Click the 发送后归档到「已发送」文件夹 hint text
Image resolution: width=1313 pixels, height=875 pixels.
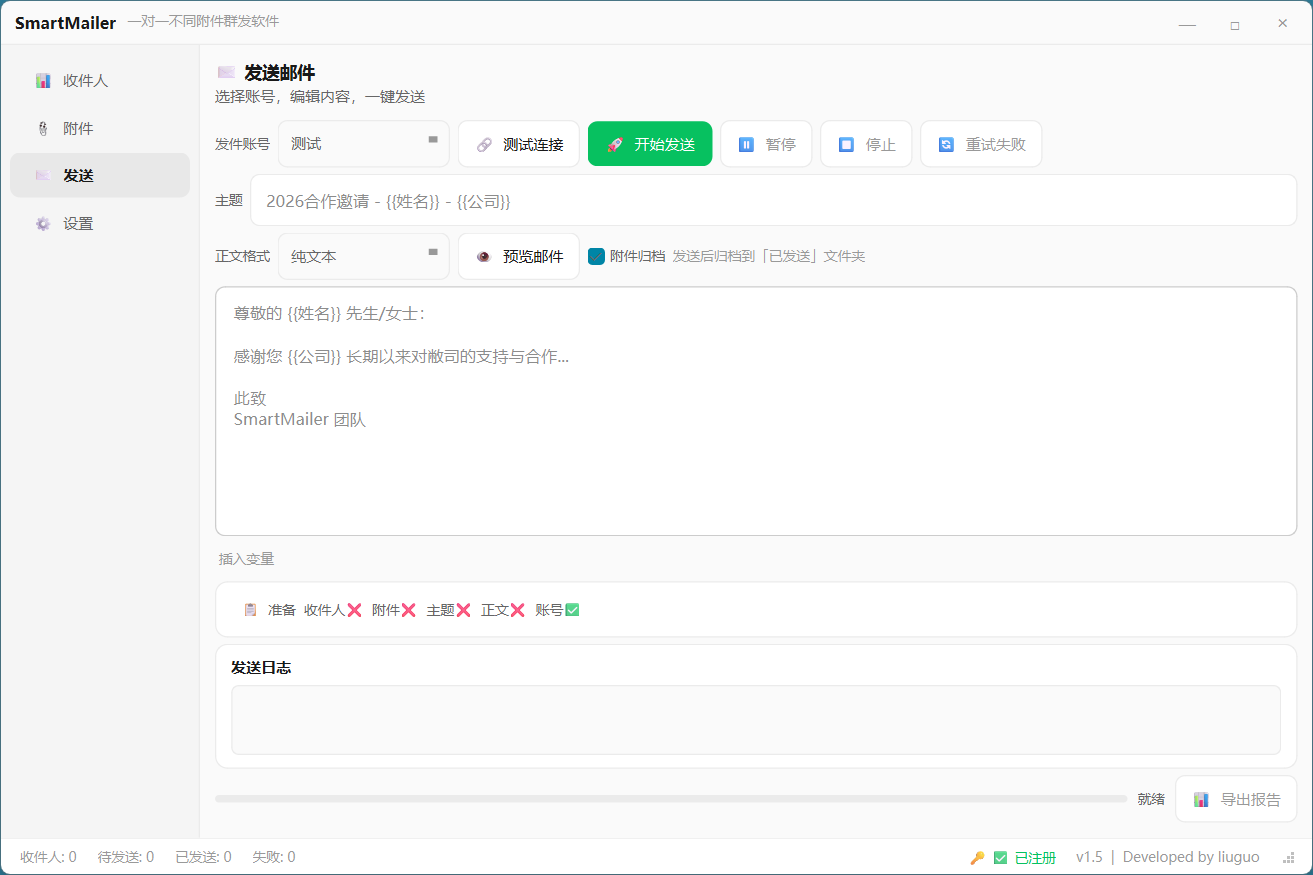coord(769,256)
